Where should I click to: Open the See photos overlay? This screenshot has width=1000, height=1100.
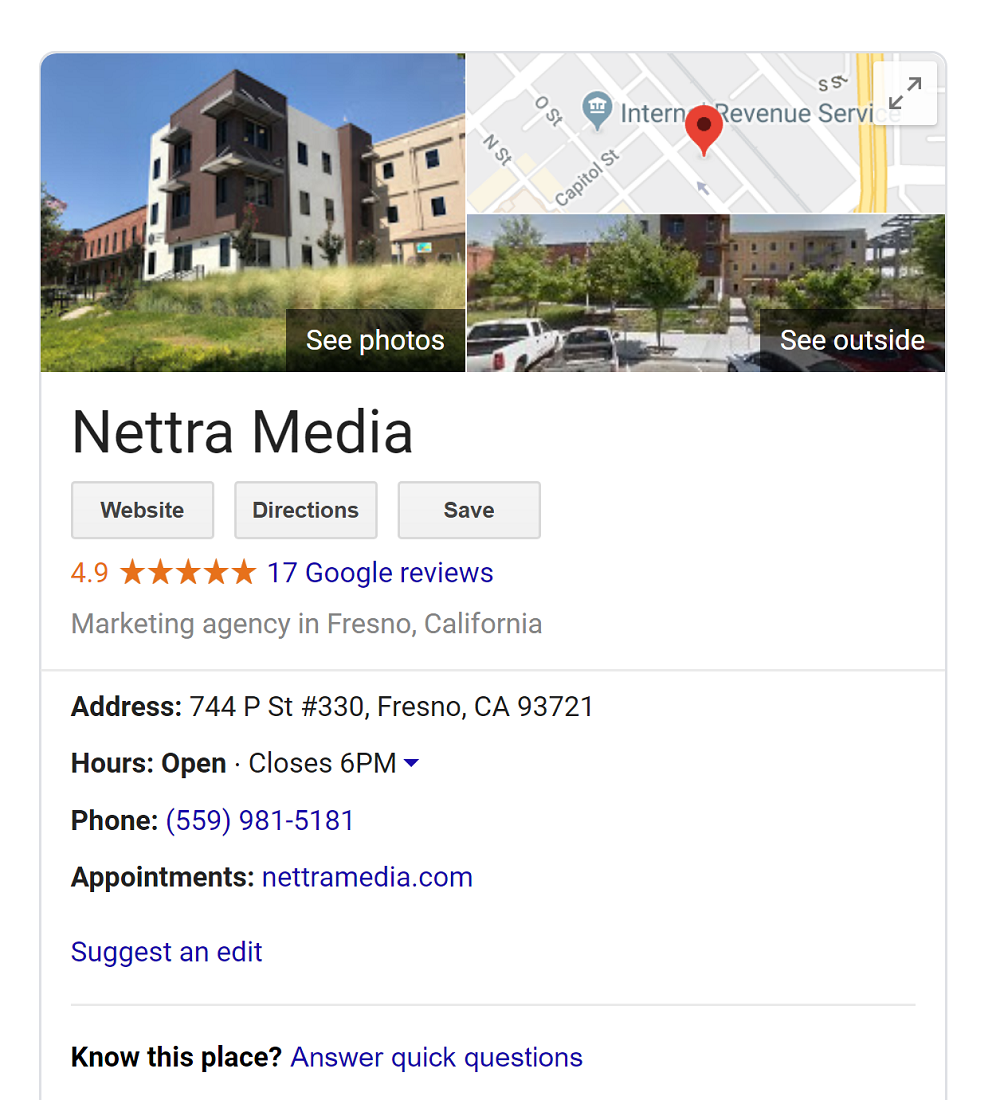(x=375, y=340)
